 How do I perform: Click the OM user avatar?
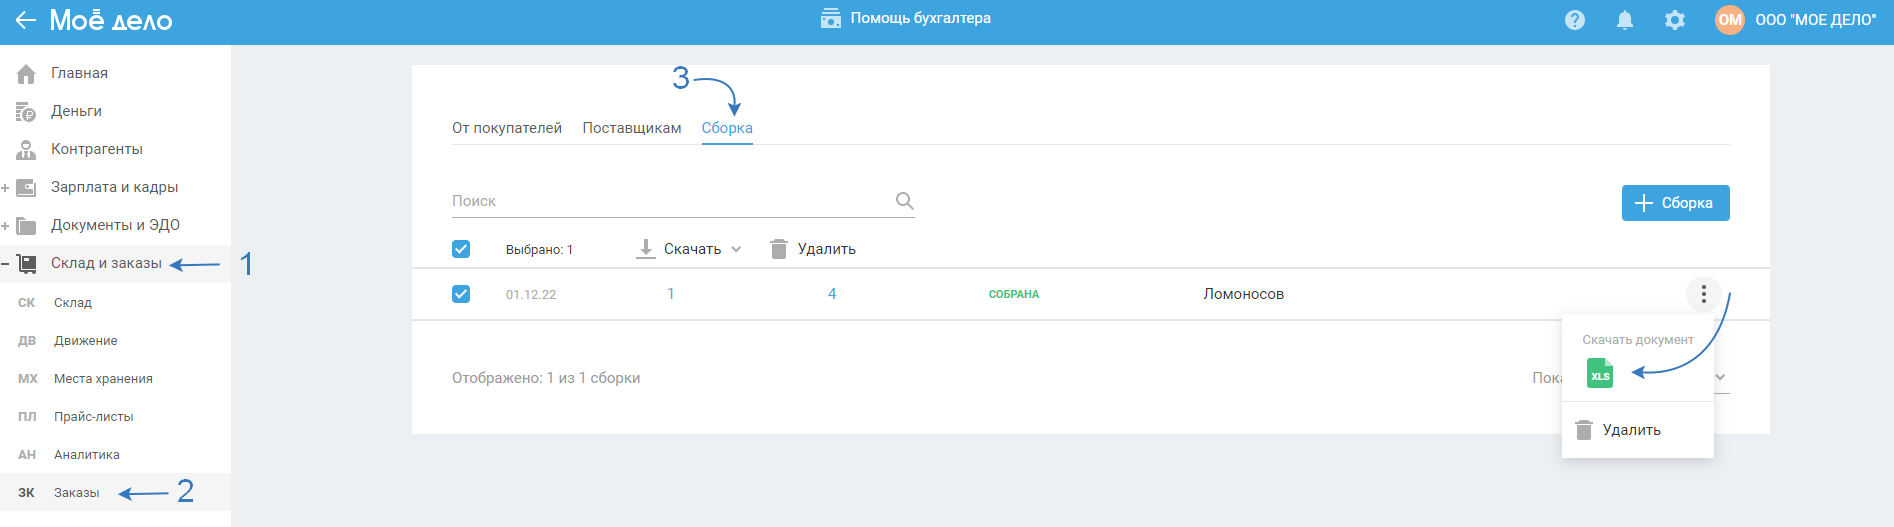(x=1730, y=20)
